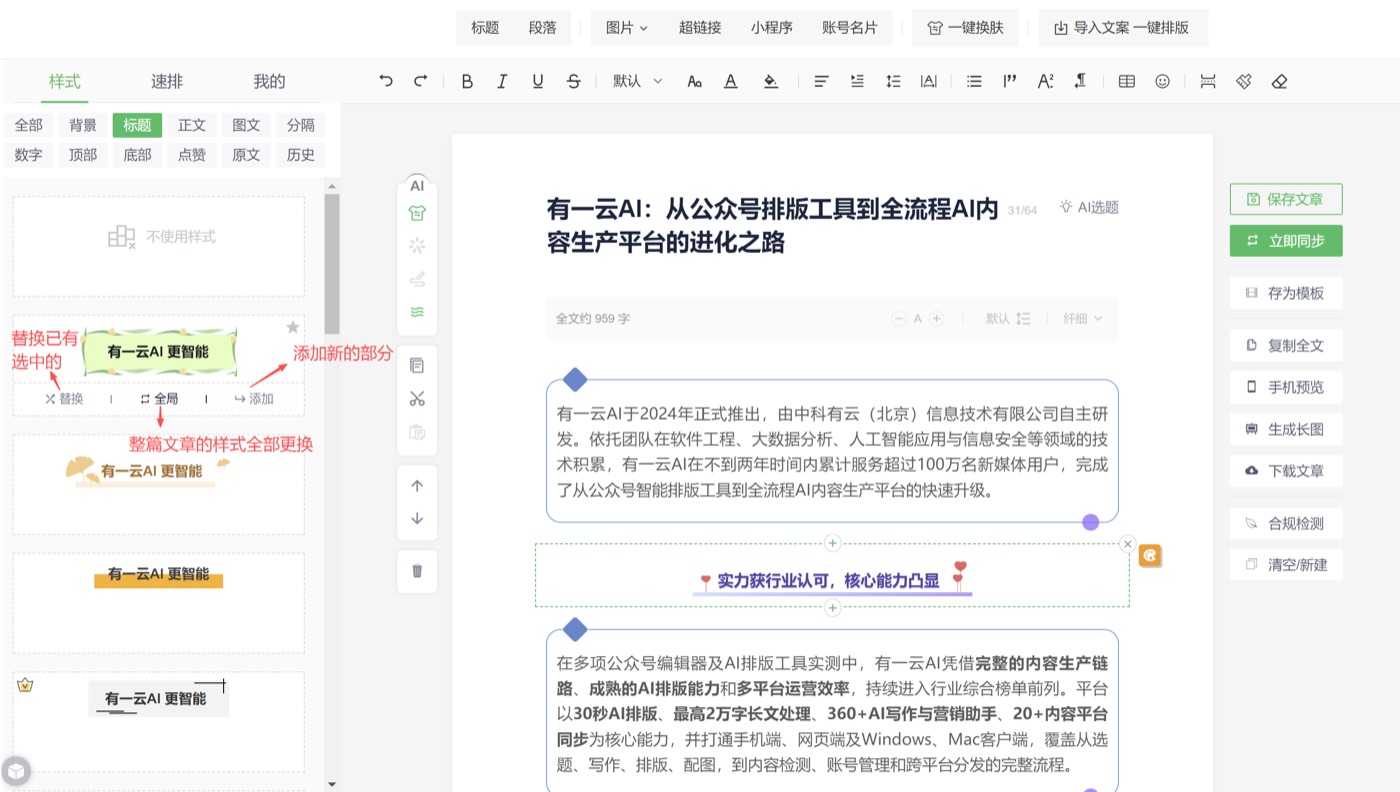Viewport: 1400px width, 792px height.
Task: Click 导入文案 一键排版 button
Action: click(x=1122, y=28)
